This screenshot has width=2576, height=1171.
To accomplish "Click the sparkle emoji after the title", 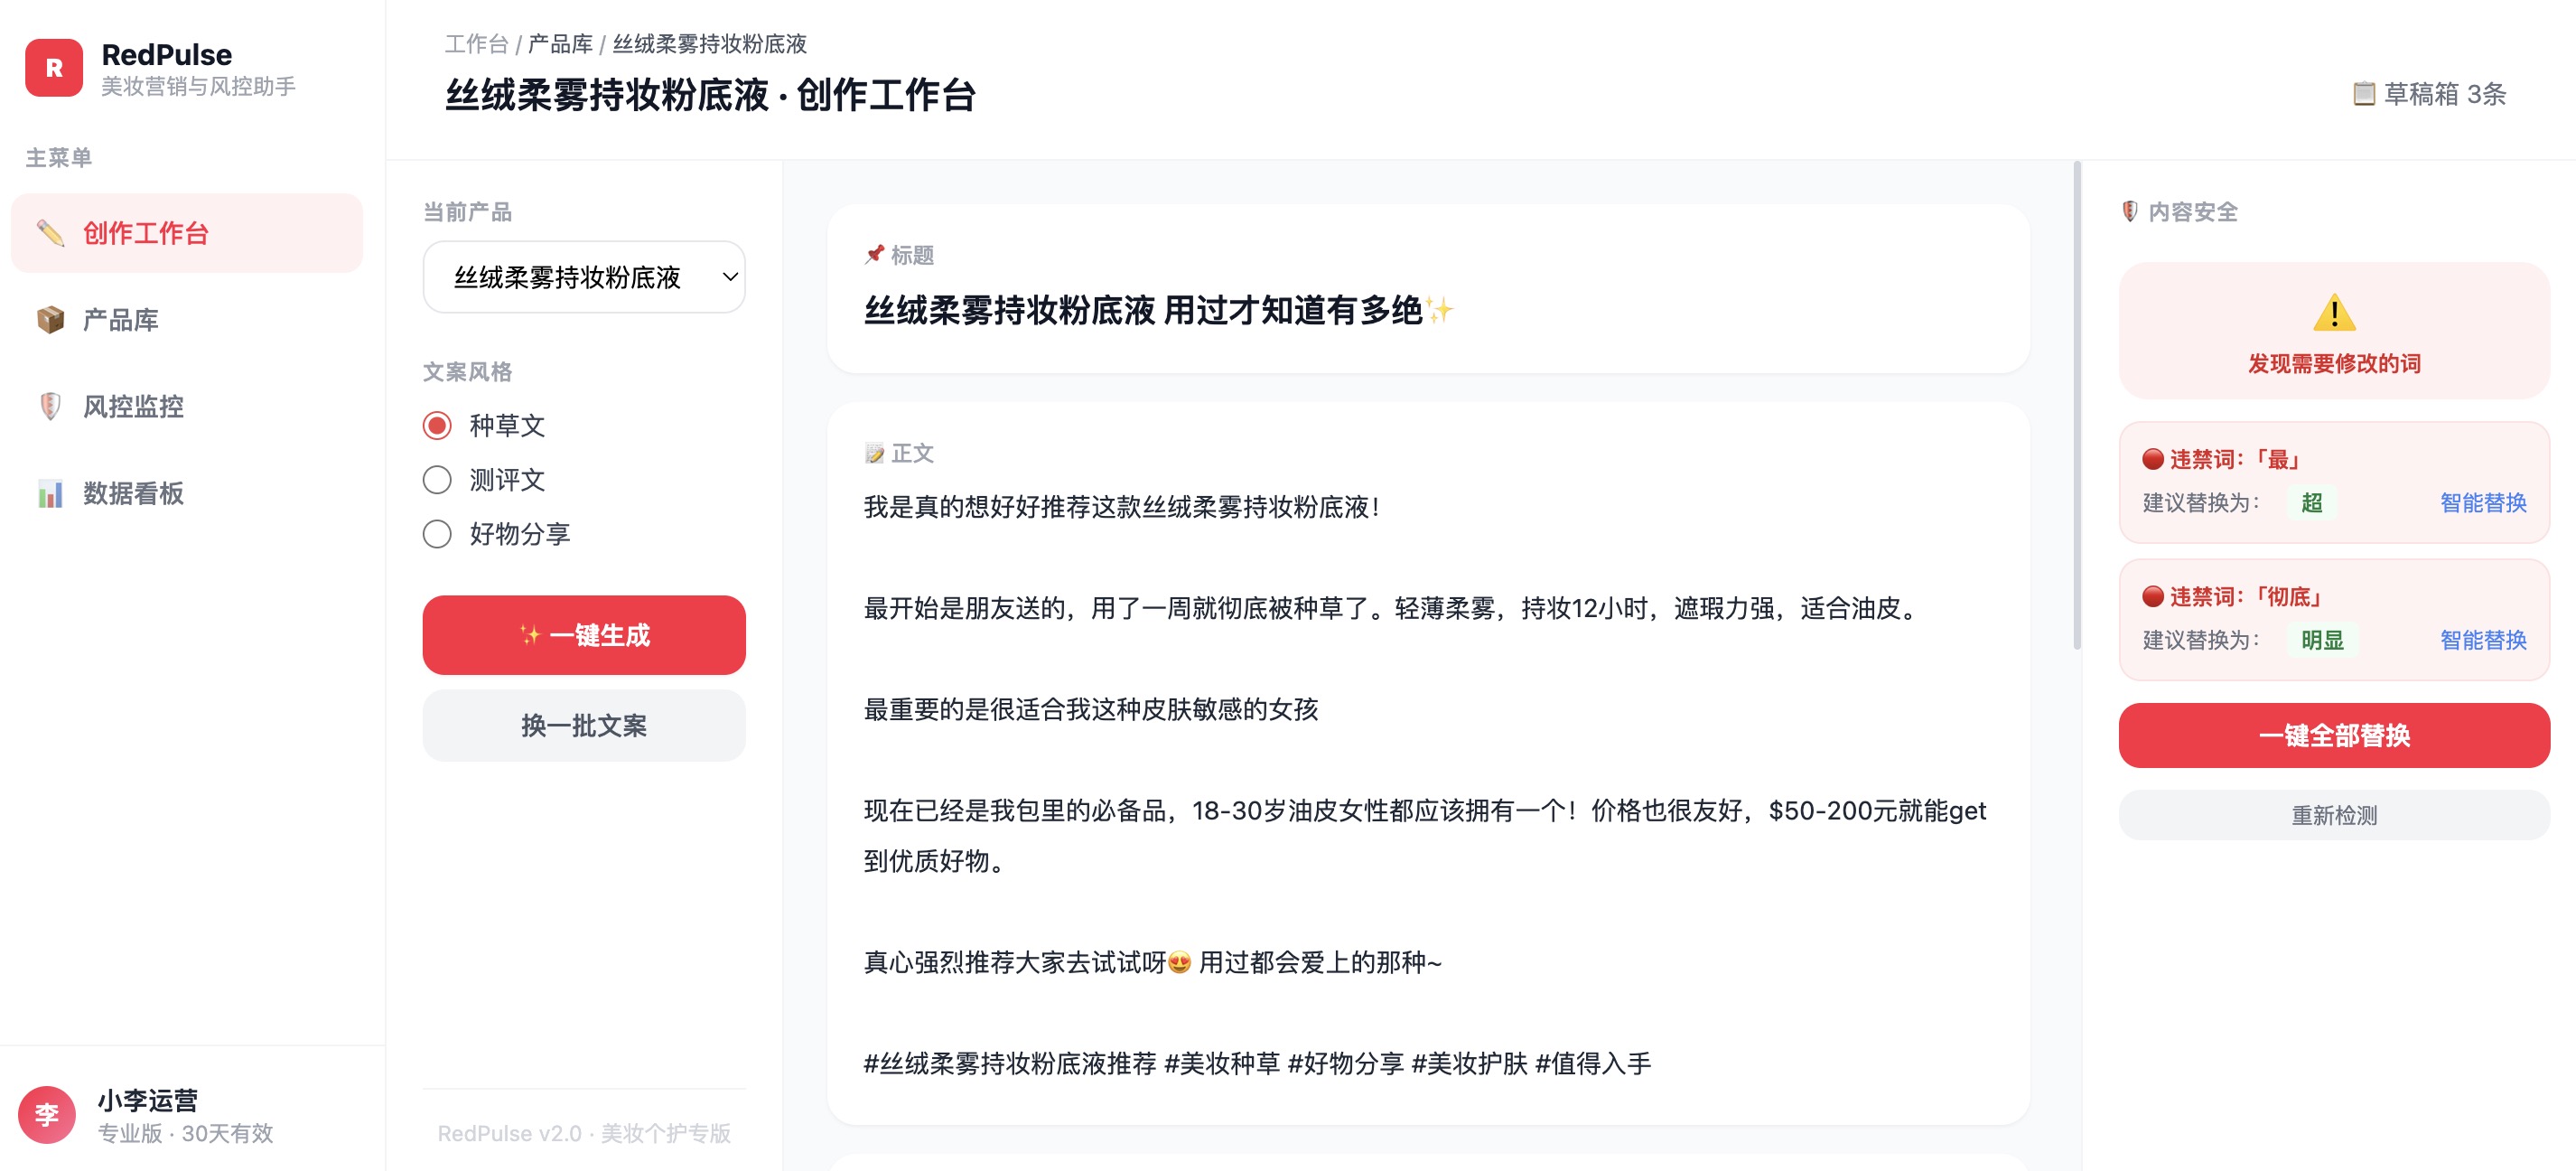I will (1439, 310).
